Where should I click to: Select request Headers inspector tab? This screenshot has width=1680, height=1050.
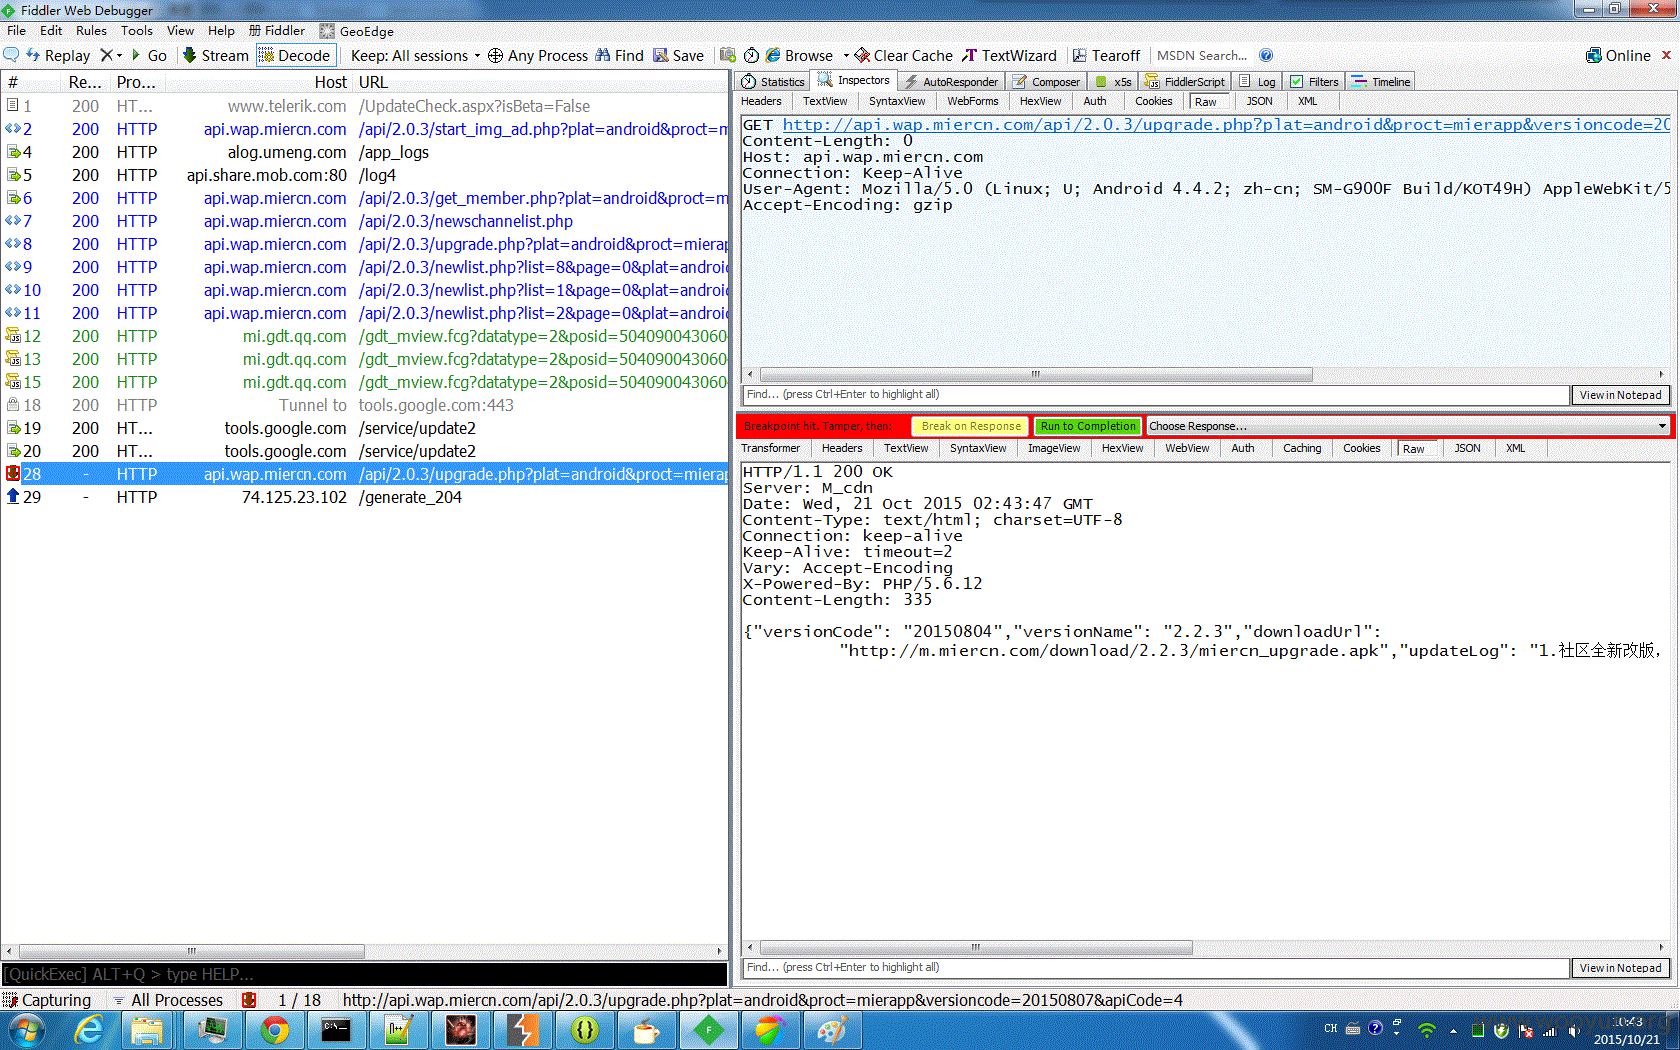[761, 101]
